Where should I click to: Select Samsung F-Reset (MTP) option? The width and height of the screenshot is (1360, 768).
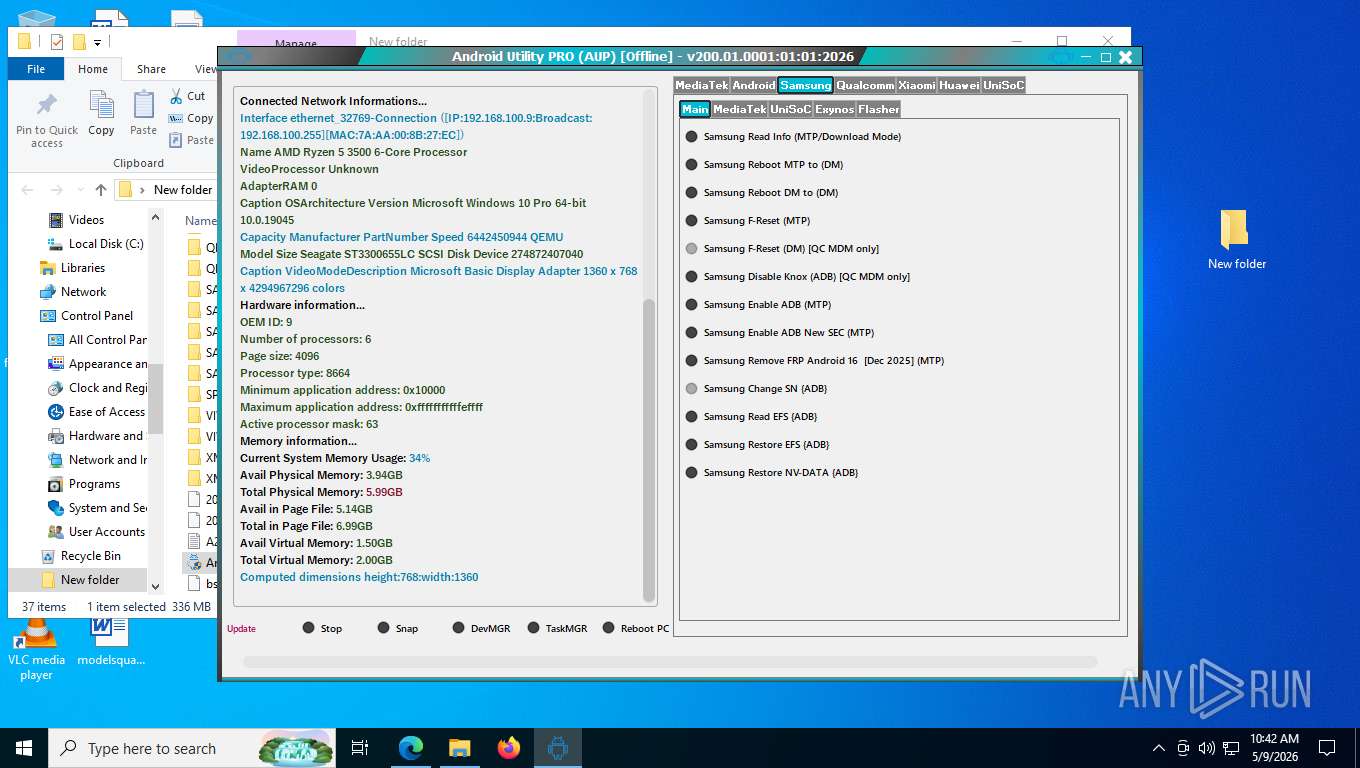pyautogui.click(x=748, y=221)
